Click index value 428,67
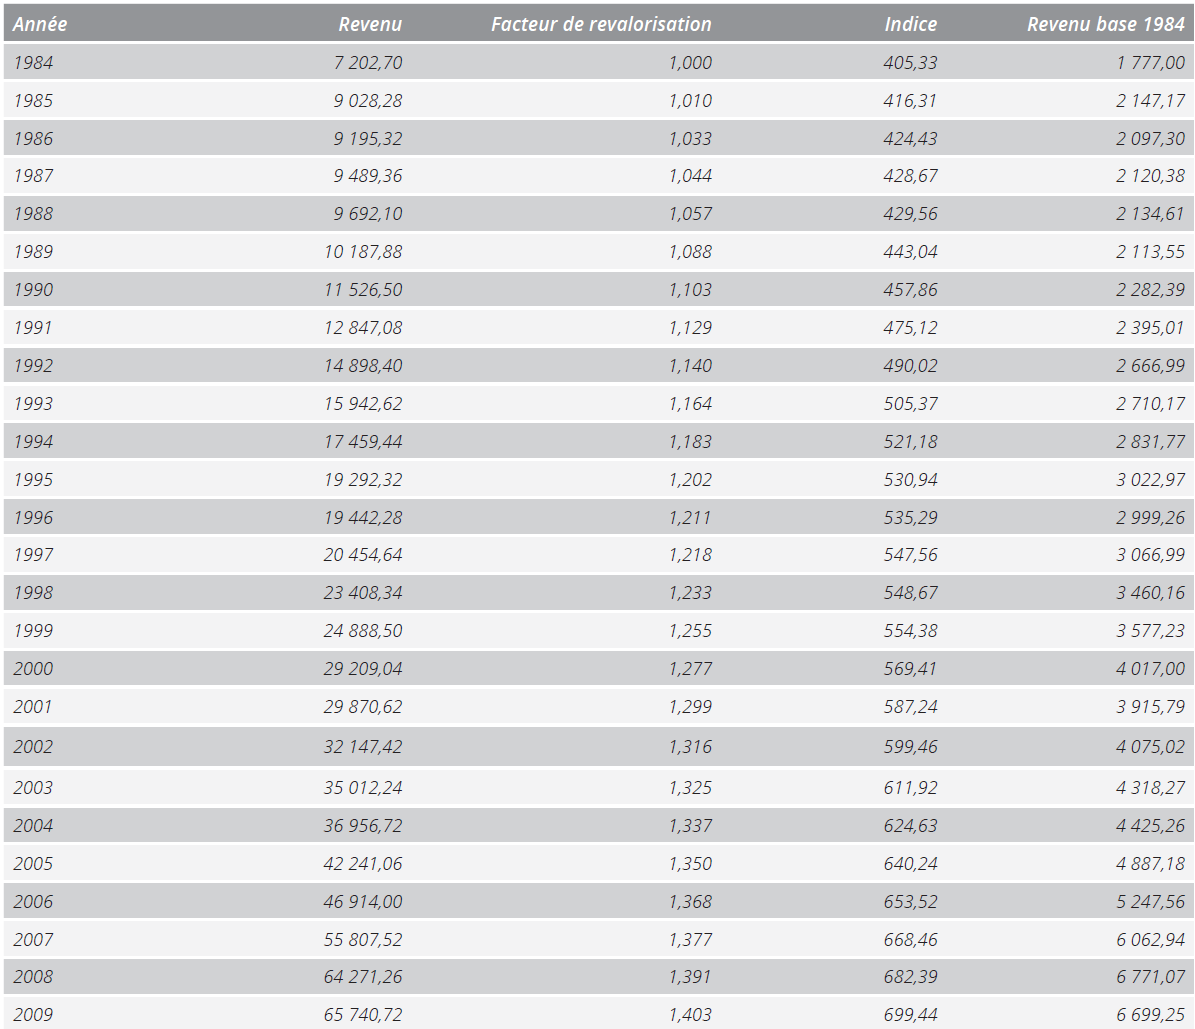The height and width of the screenshot is (1029, 1195). tap(910, 176)
